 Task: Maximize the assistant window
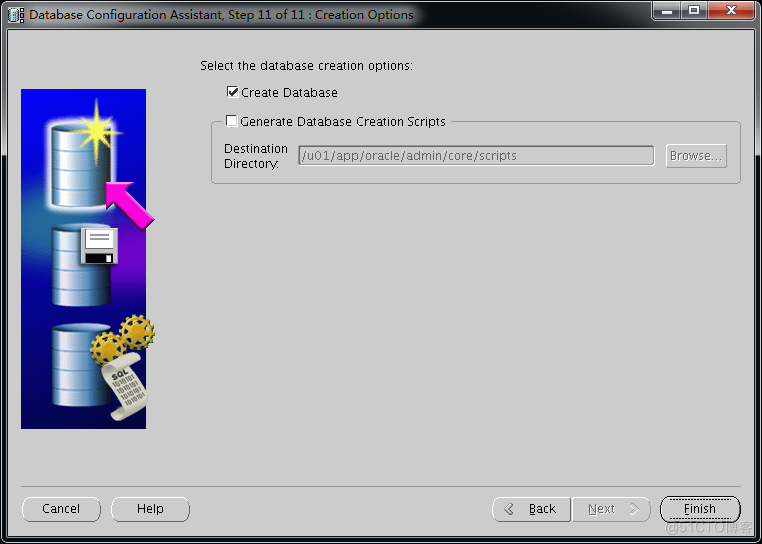694,10
